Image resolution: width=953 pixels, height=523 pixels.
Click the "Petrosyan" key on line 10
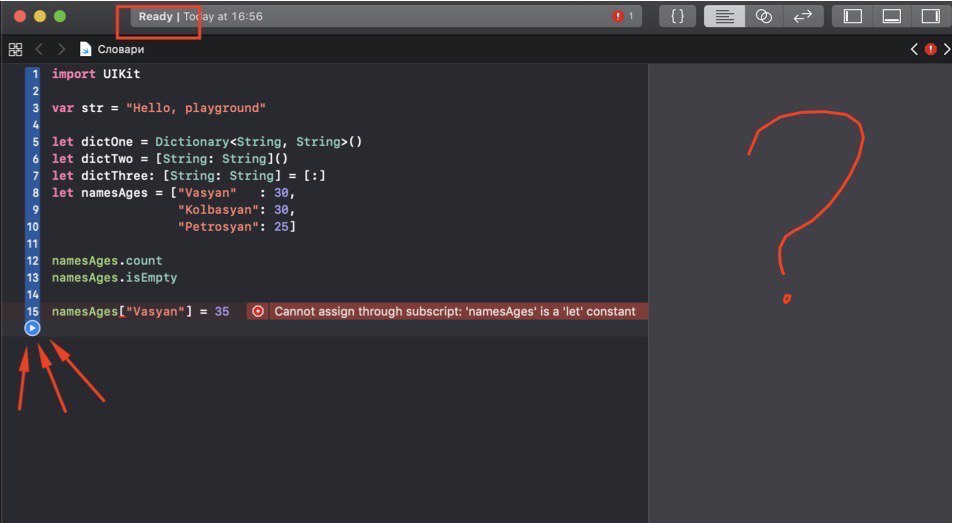(x=218, y=227)
